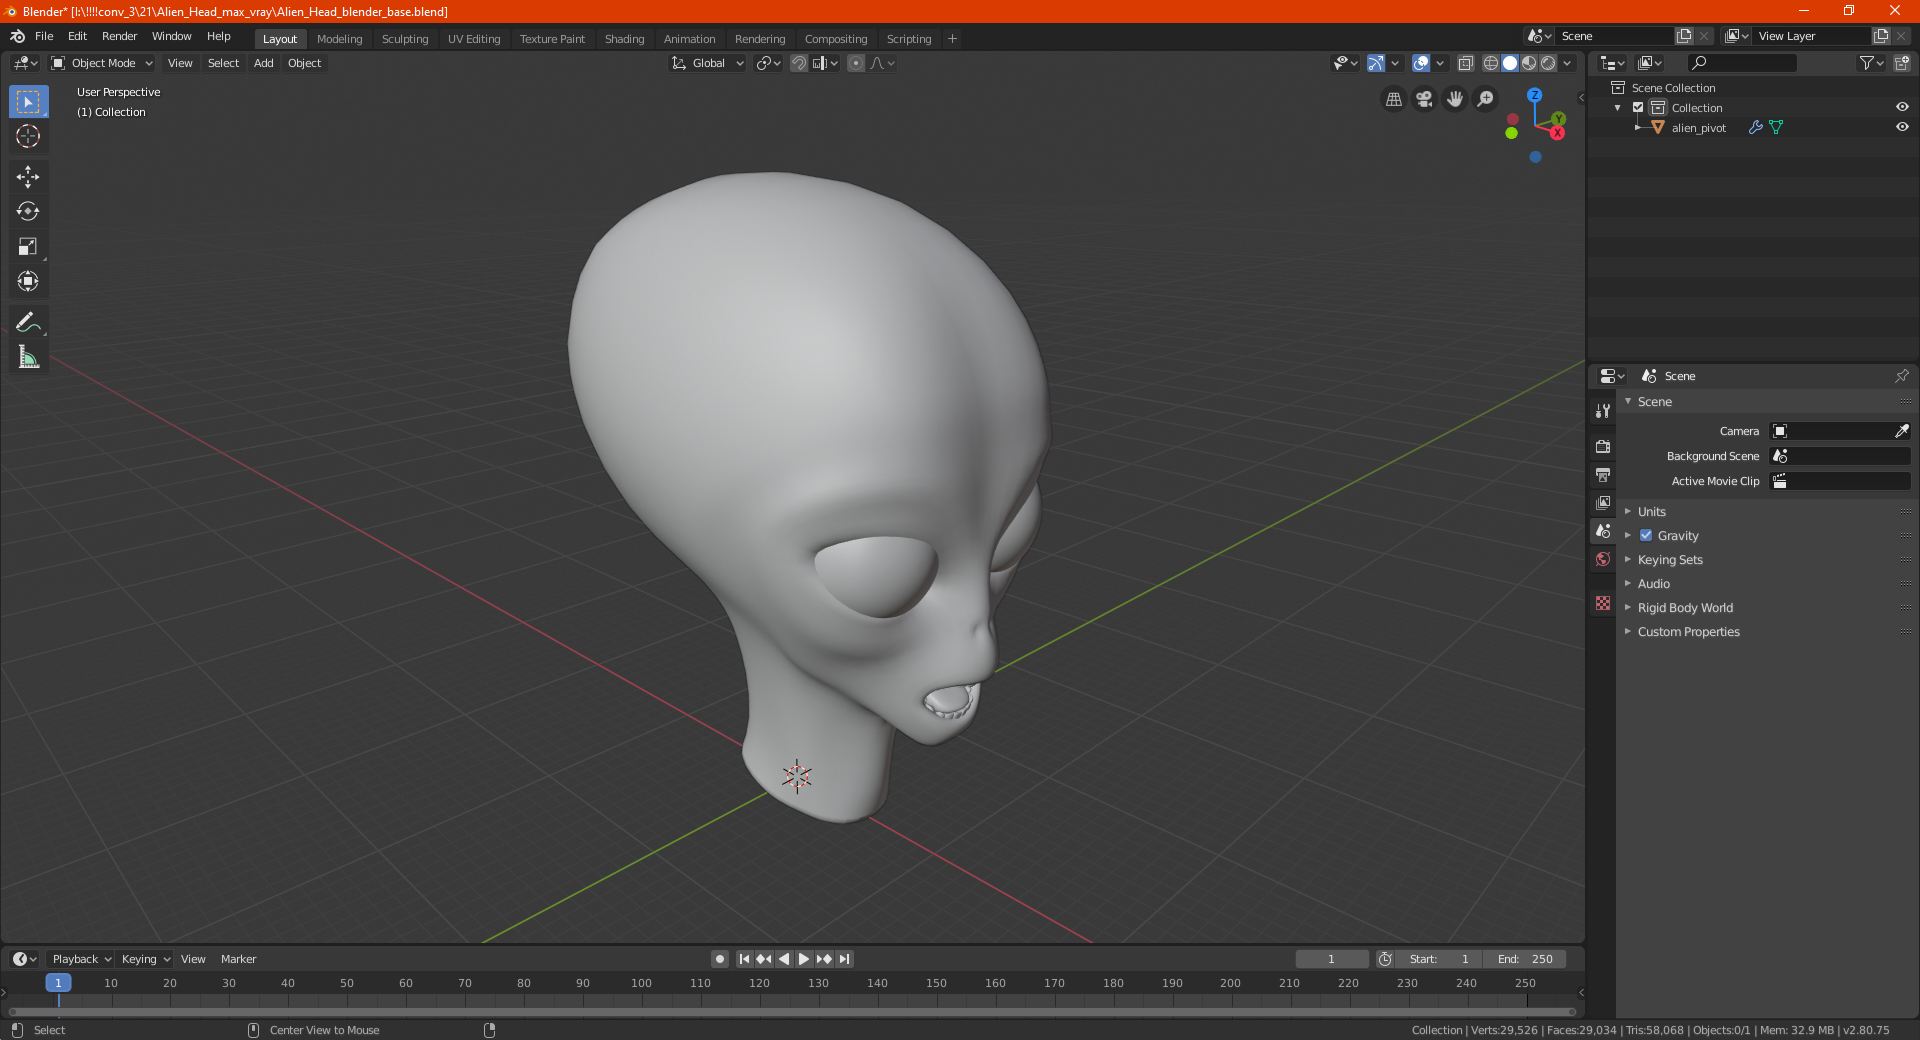Expand the Units panel

pyautogui.click(x=1651, y=511)
